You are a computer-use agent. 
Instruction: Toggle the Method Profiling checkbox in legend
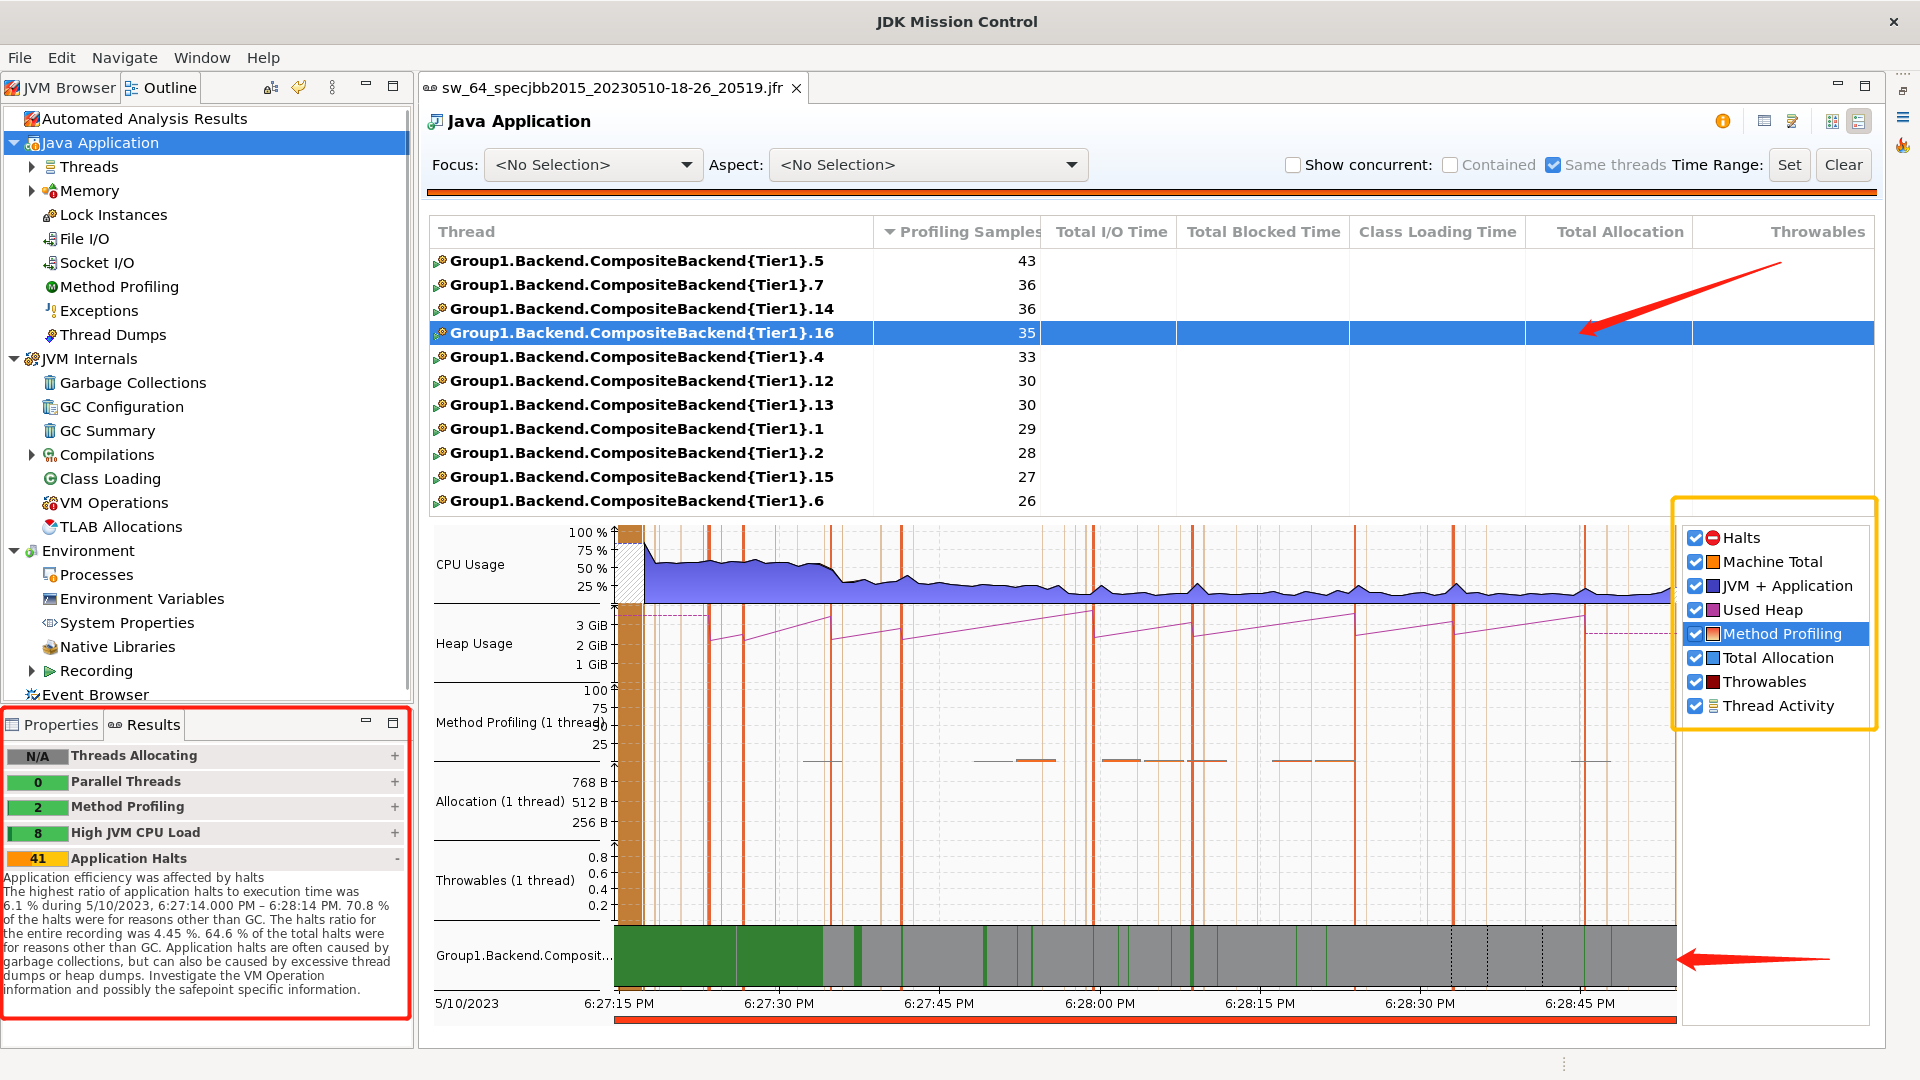pyautogui.click(x=1696, y=633)
